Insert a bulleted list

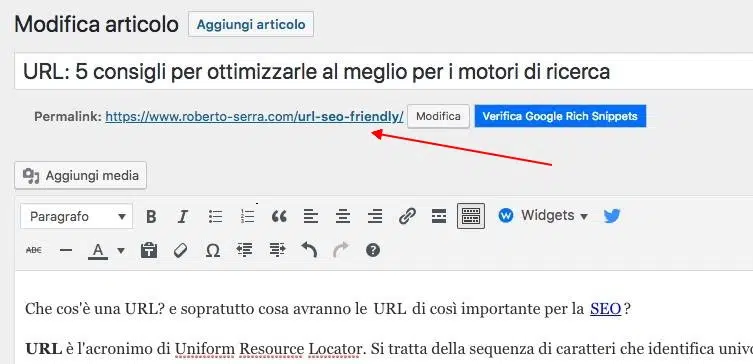[x=216, y=217]
